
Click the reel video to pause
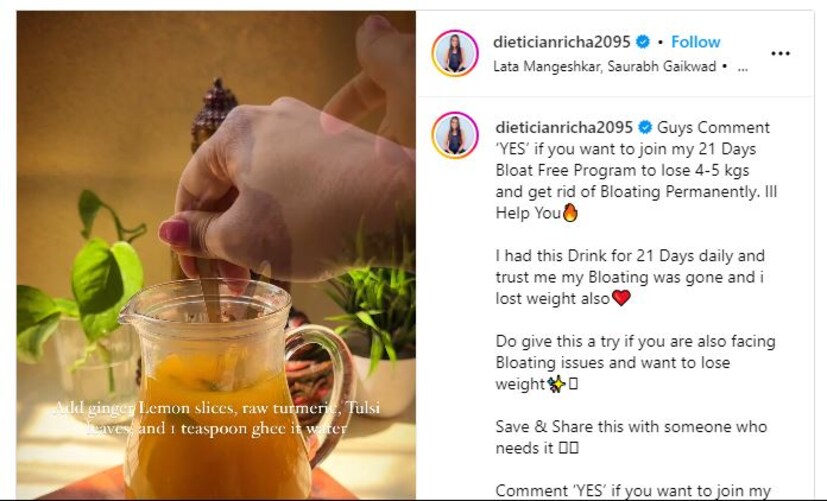[216, 255]
